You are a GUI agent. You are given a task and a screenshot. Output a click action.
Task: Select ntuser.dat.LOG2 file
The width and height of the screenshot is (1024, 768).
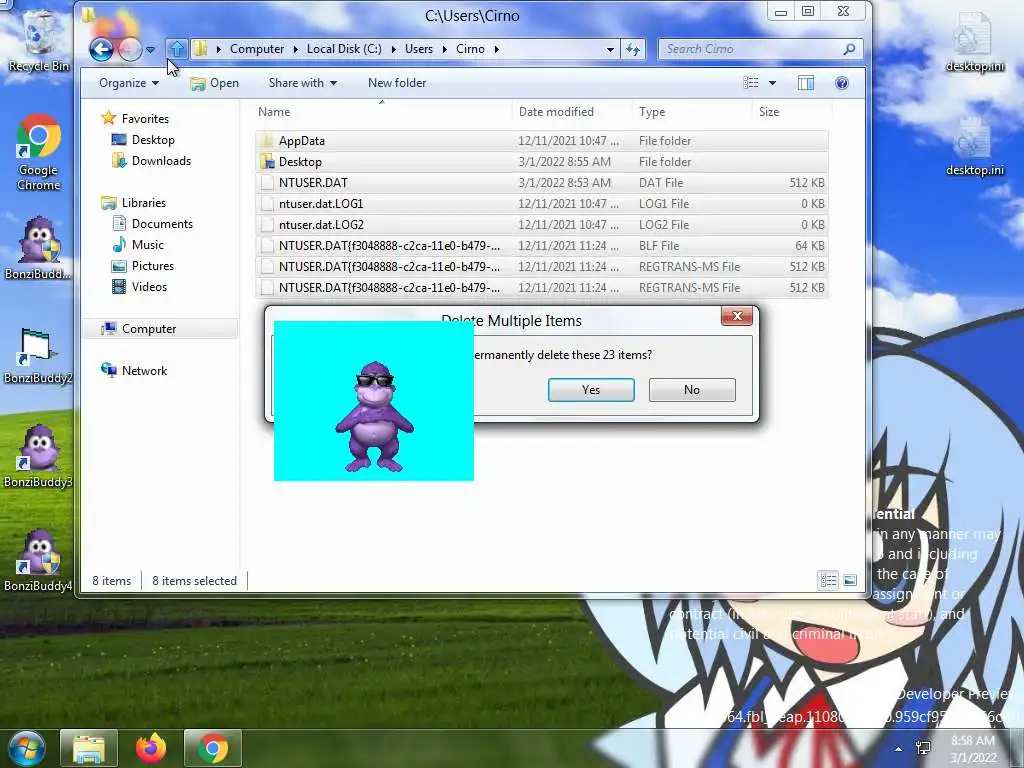tap(541, 225)
